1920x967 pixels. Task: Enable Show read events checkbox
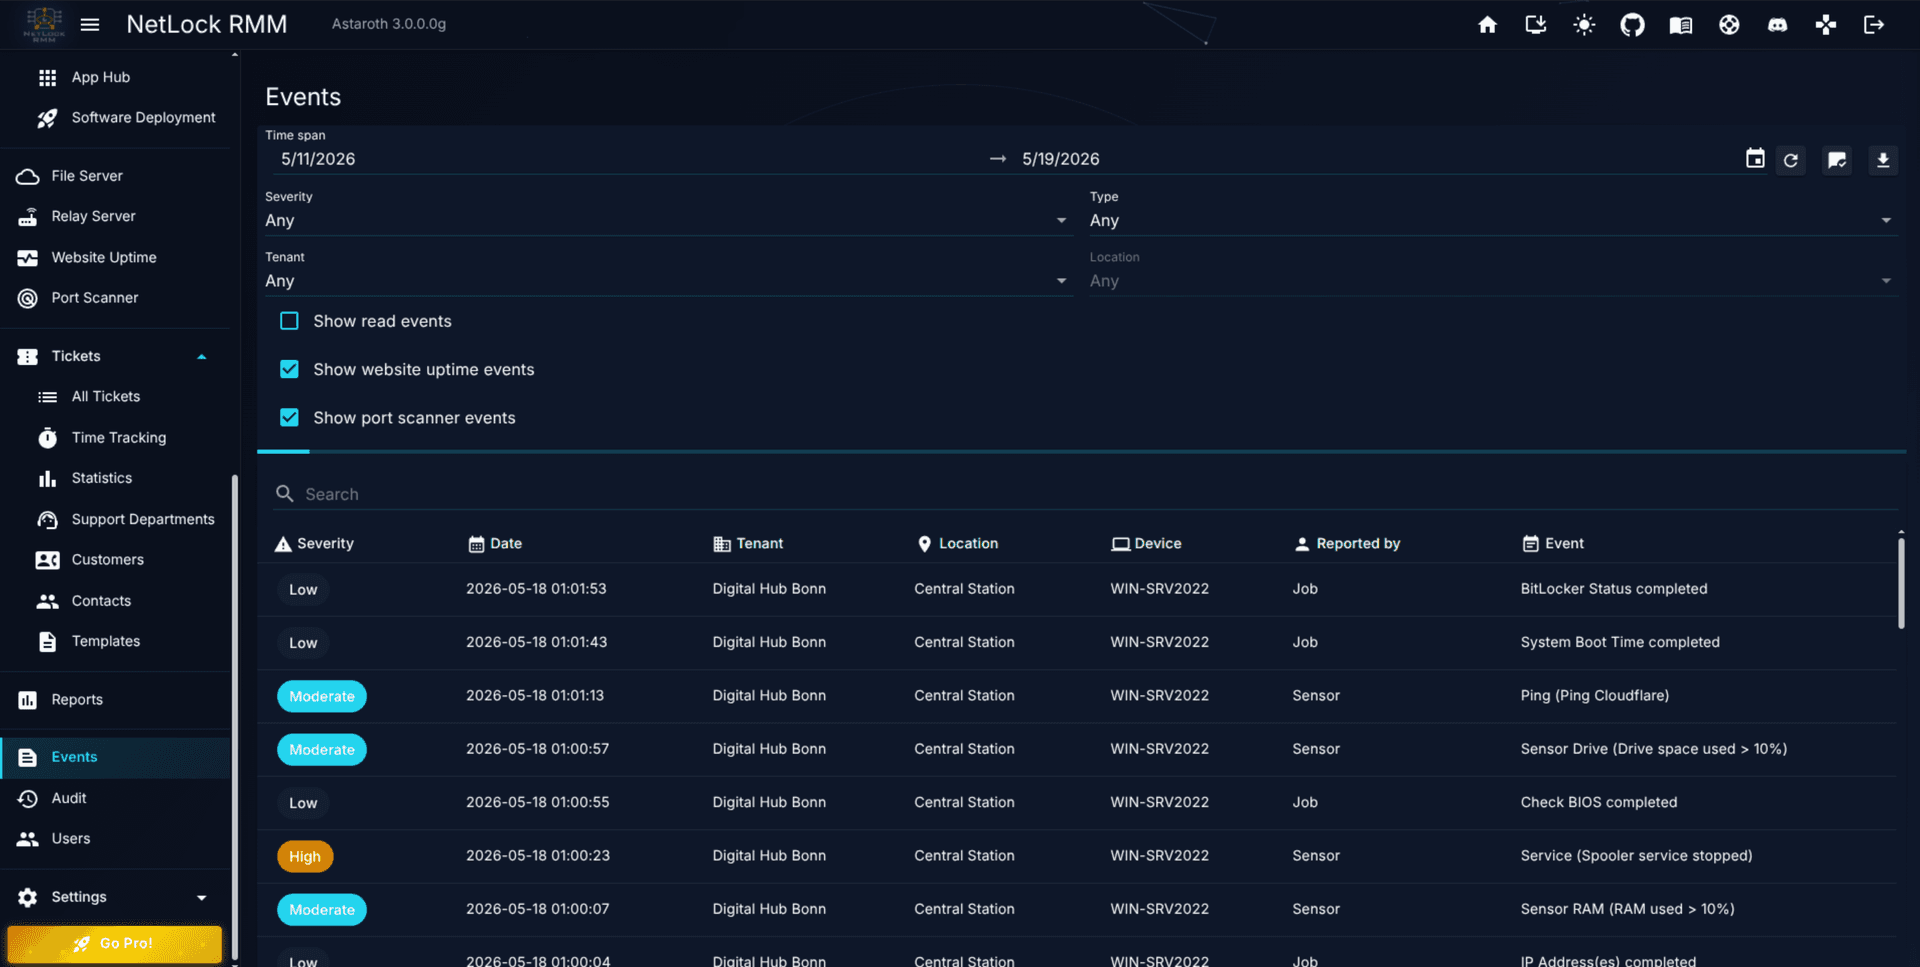289,321
